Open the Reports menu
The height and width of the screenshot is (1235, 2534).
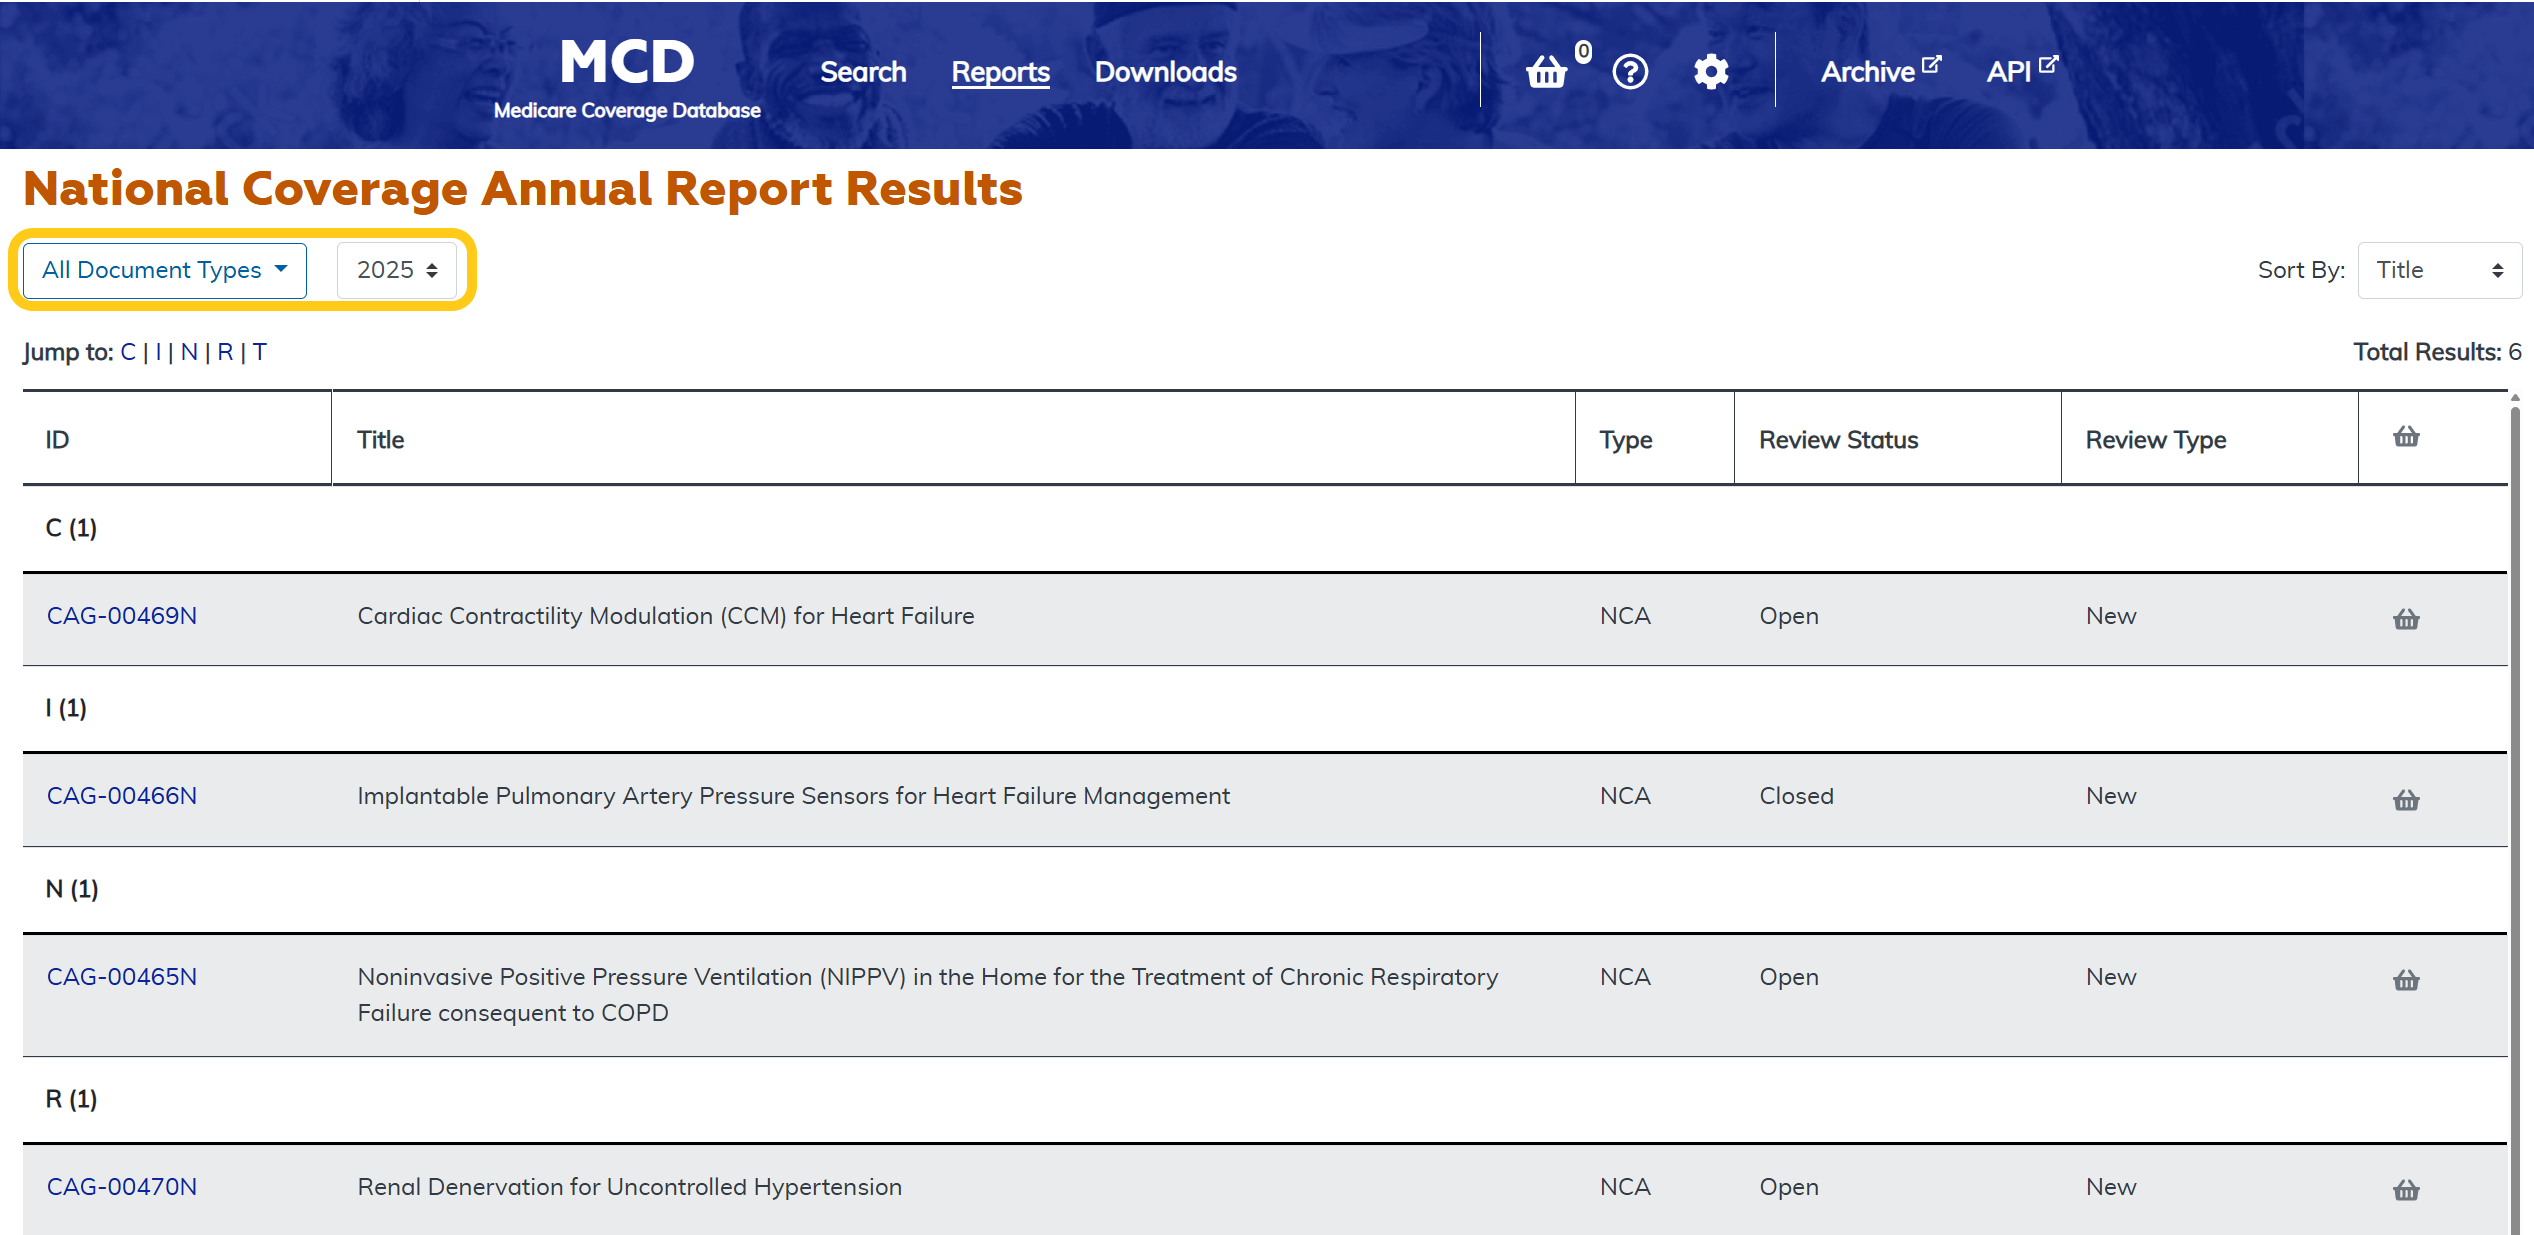click(x=1000, y=72)
